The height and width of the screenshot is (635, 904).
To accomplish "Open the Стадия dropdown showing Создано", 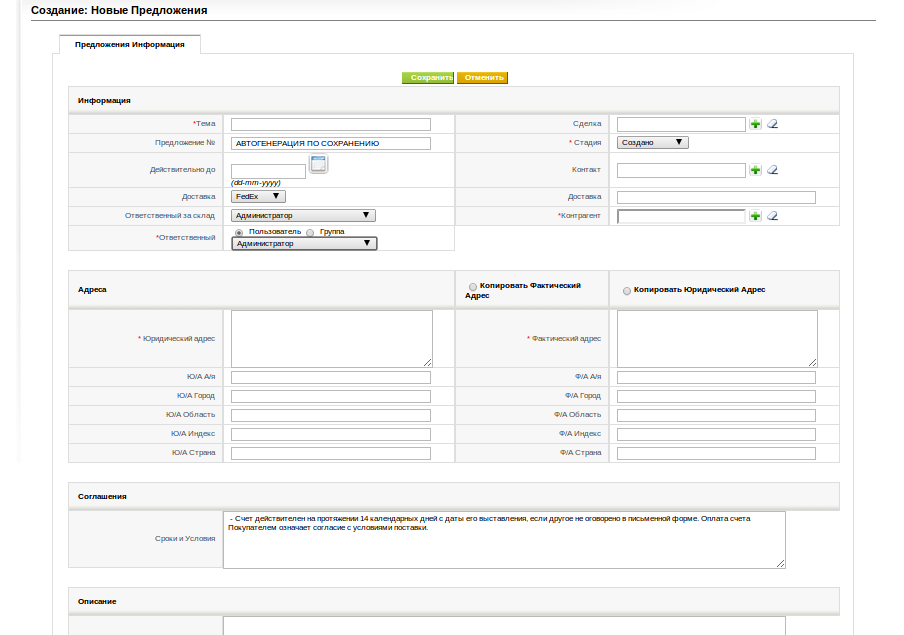I will [653, 142].
